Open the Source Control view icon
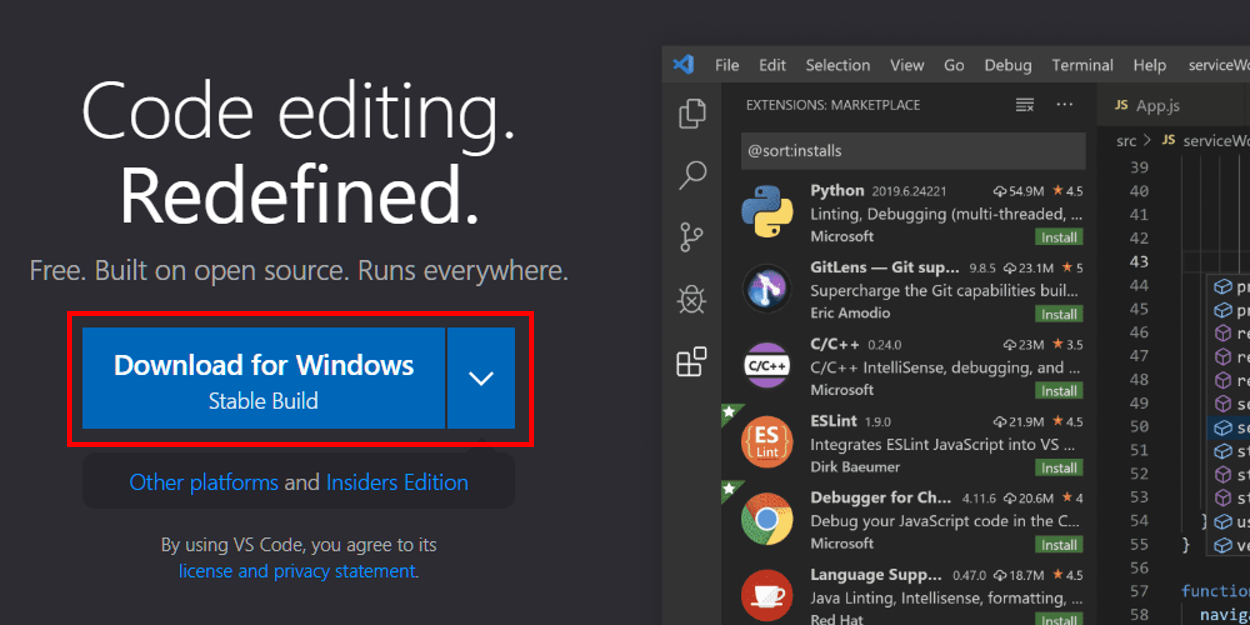1250x625 pixels. pos(691,237)
